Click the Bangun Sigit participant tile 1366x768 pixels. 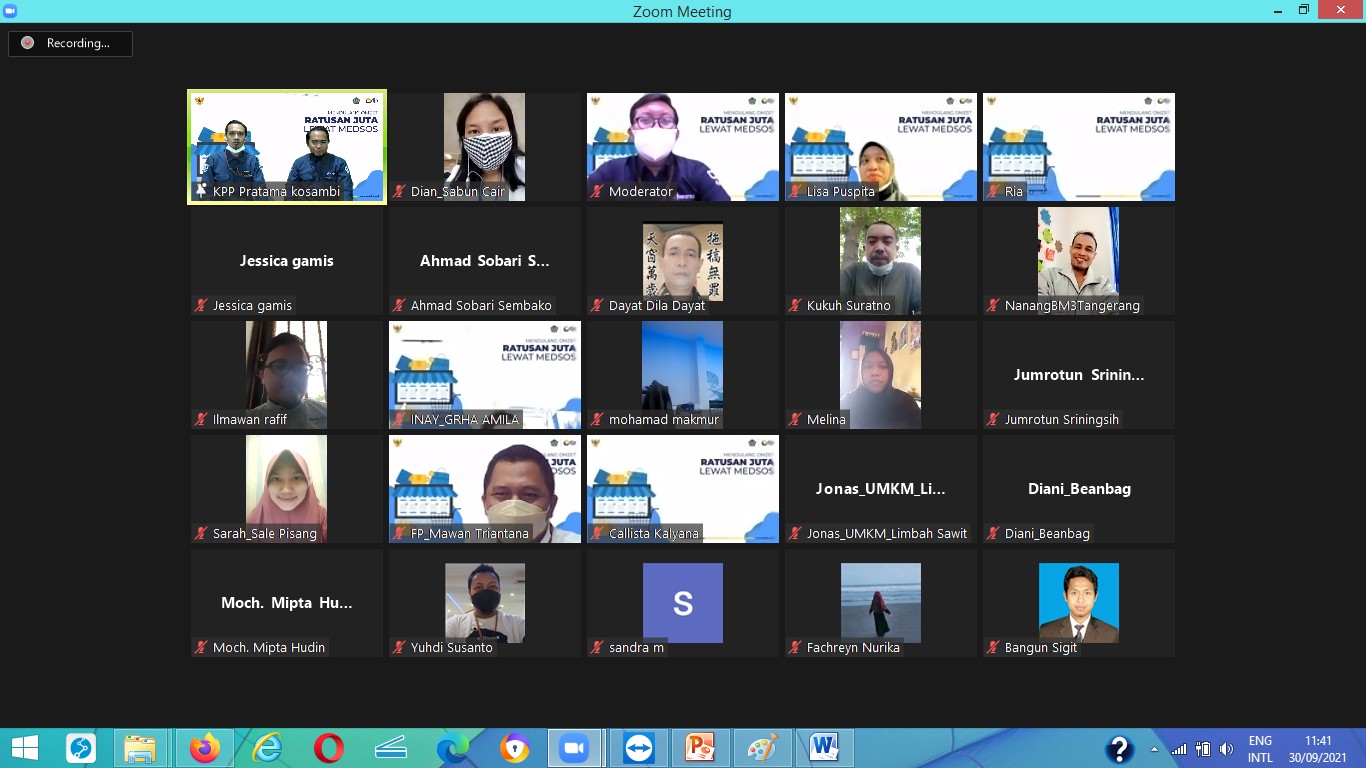click(x=1078, y=603)
